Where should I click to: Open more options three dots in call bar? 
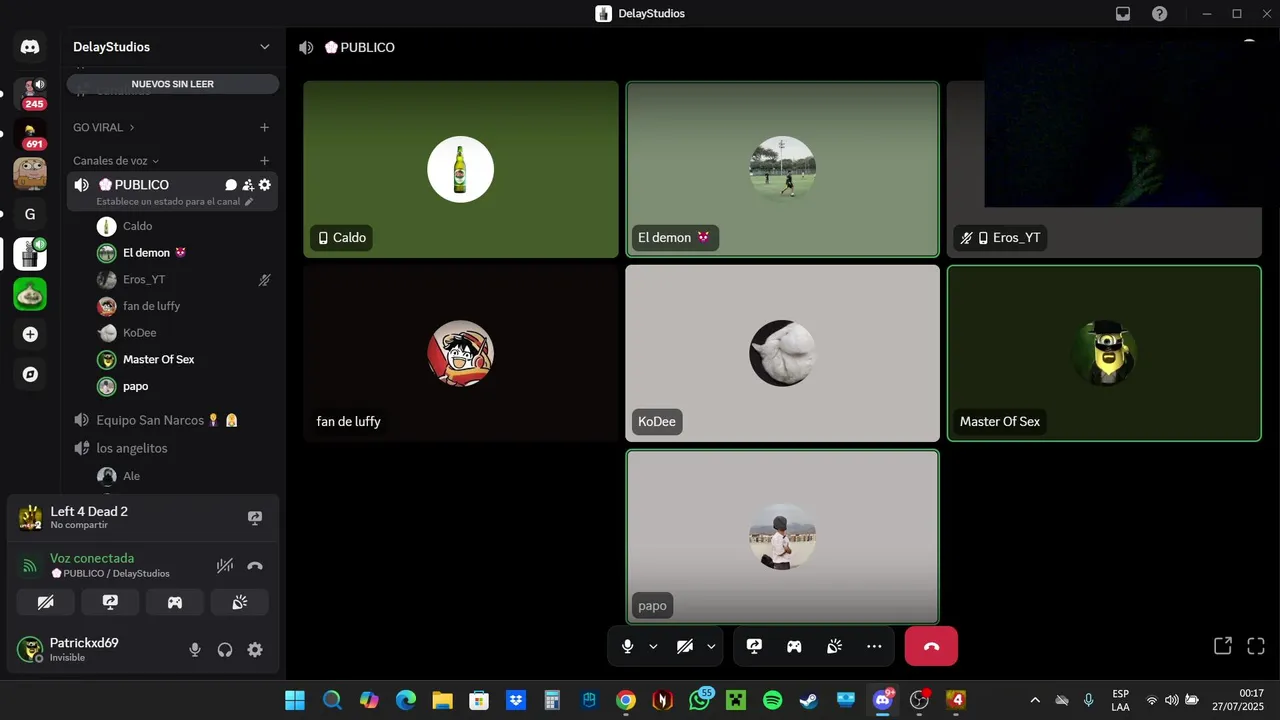point(874,646)
